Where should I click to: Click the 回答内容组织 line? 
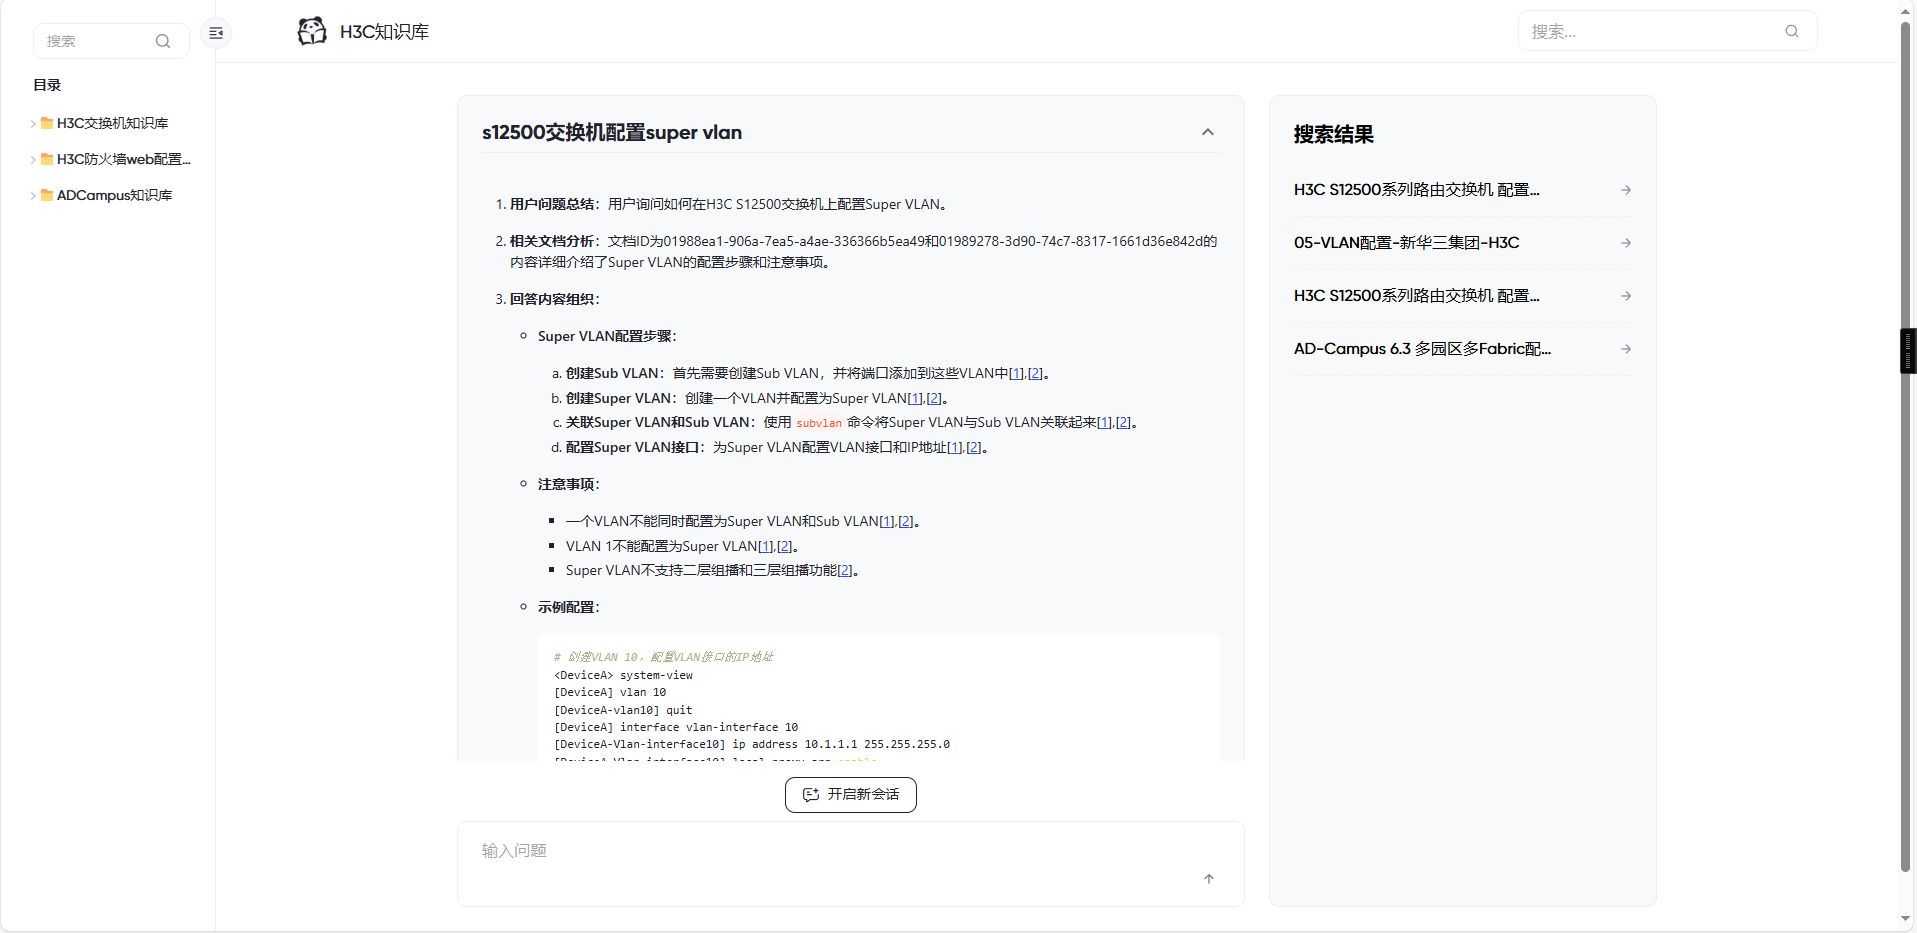[x=554, y=300]
